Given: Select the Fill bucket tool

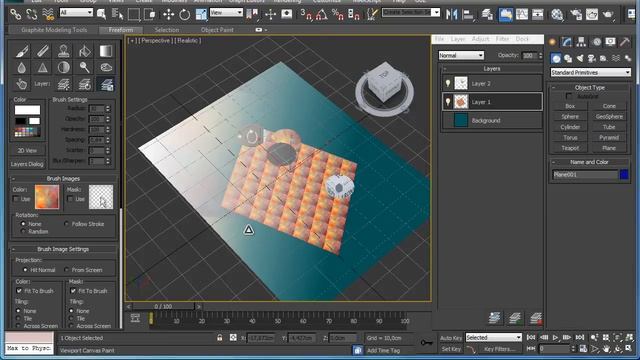Looking at the screenshot, I should point(85,51).
